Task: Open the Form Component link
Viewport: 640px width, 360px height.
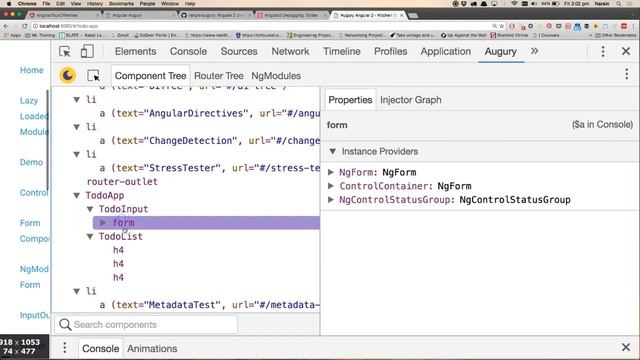Action: point(34,231)
